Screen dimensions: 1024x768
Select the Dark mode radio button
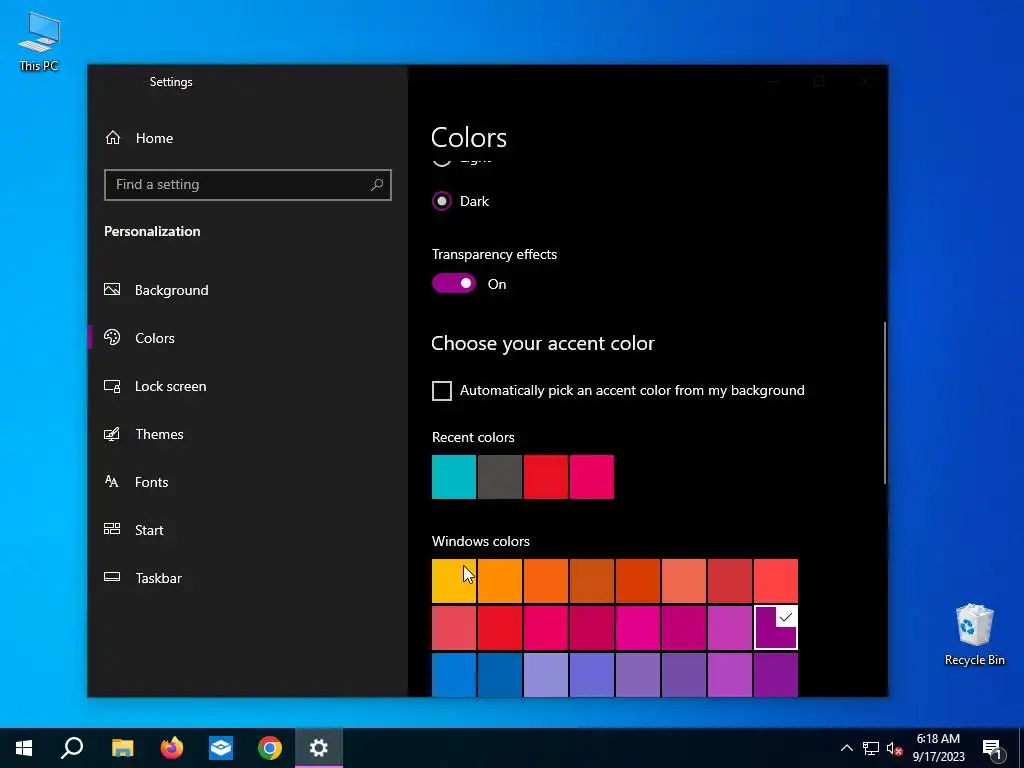tap(442, 201)
